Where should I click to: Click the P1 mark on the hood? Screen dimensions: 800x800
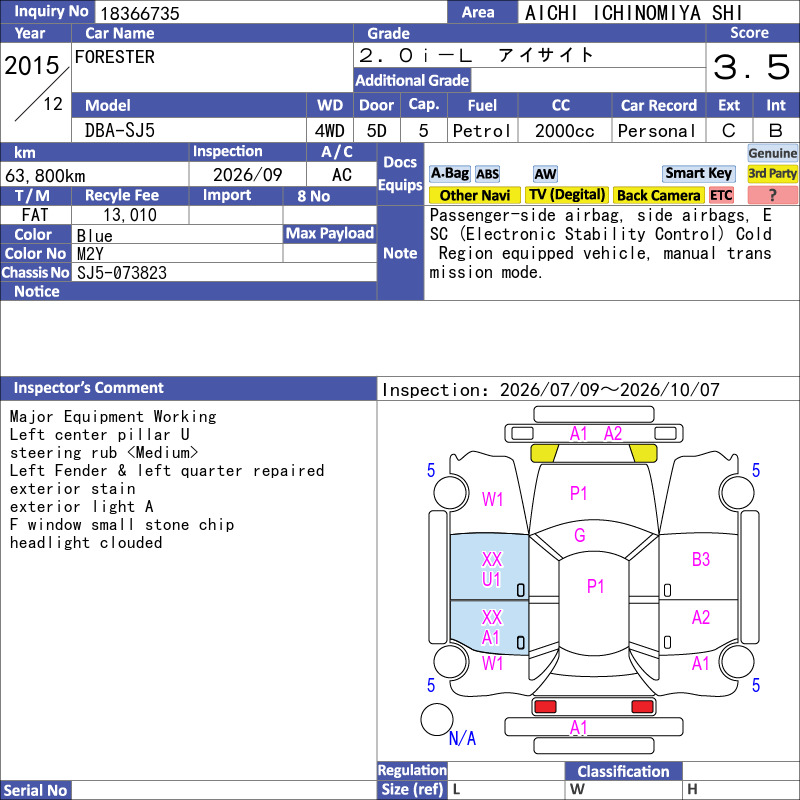(579, 493)
